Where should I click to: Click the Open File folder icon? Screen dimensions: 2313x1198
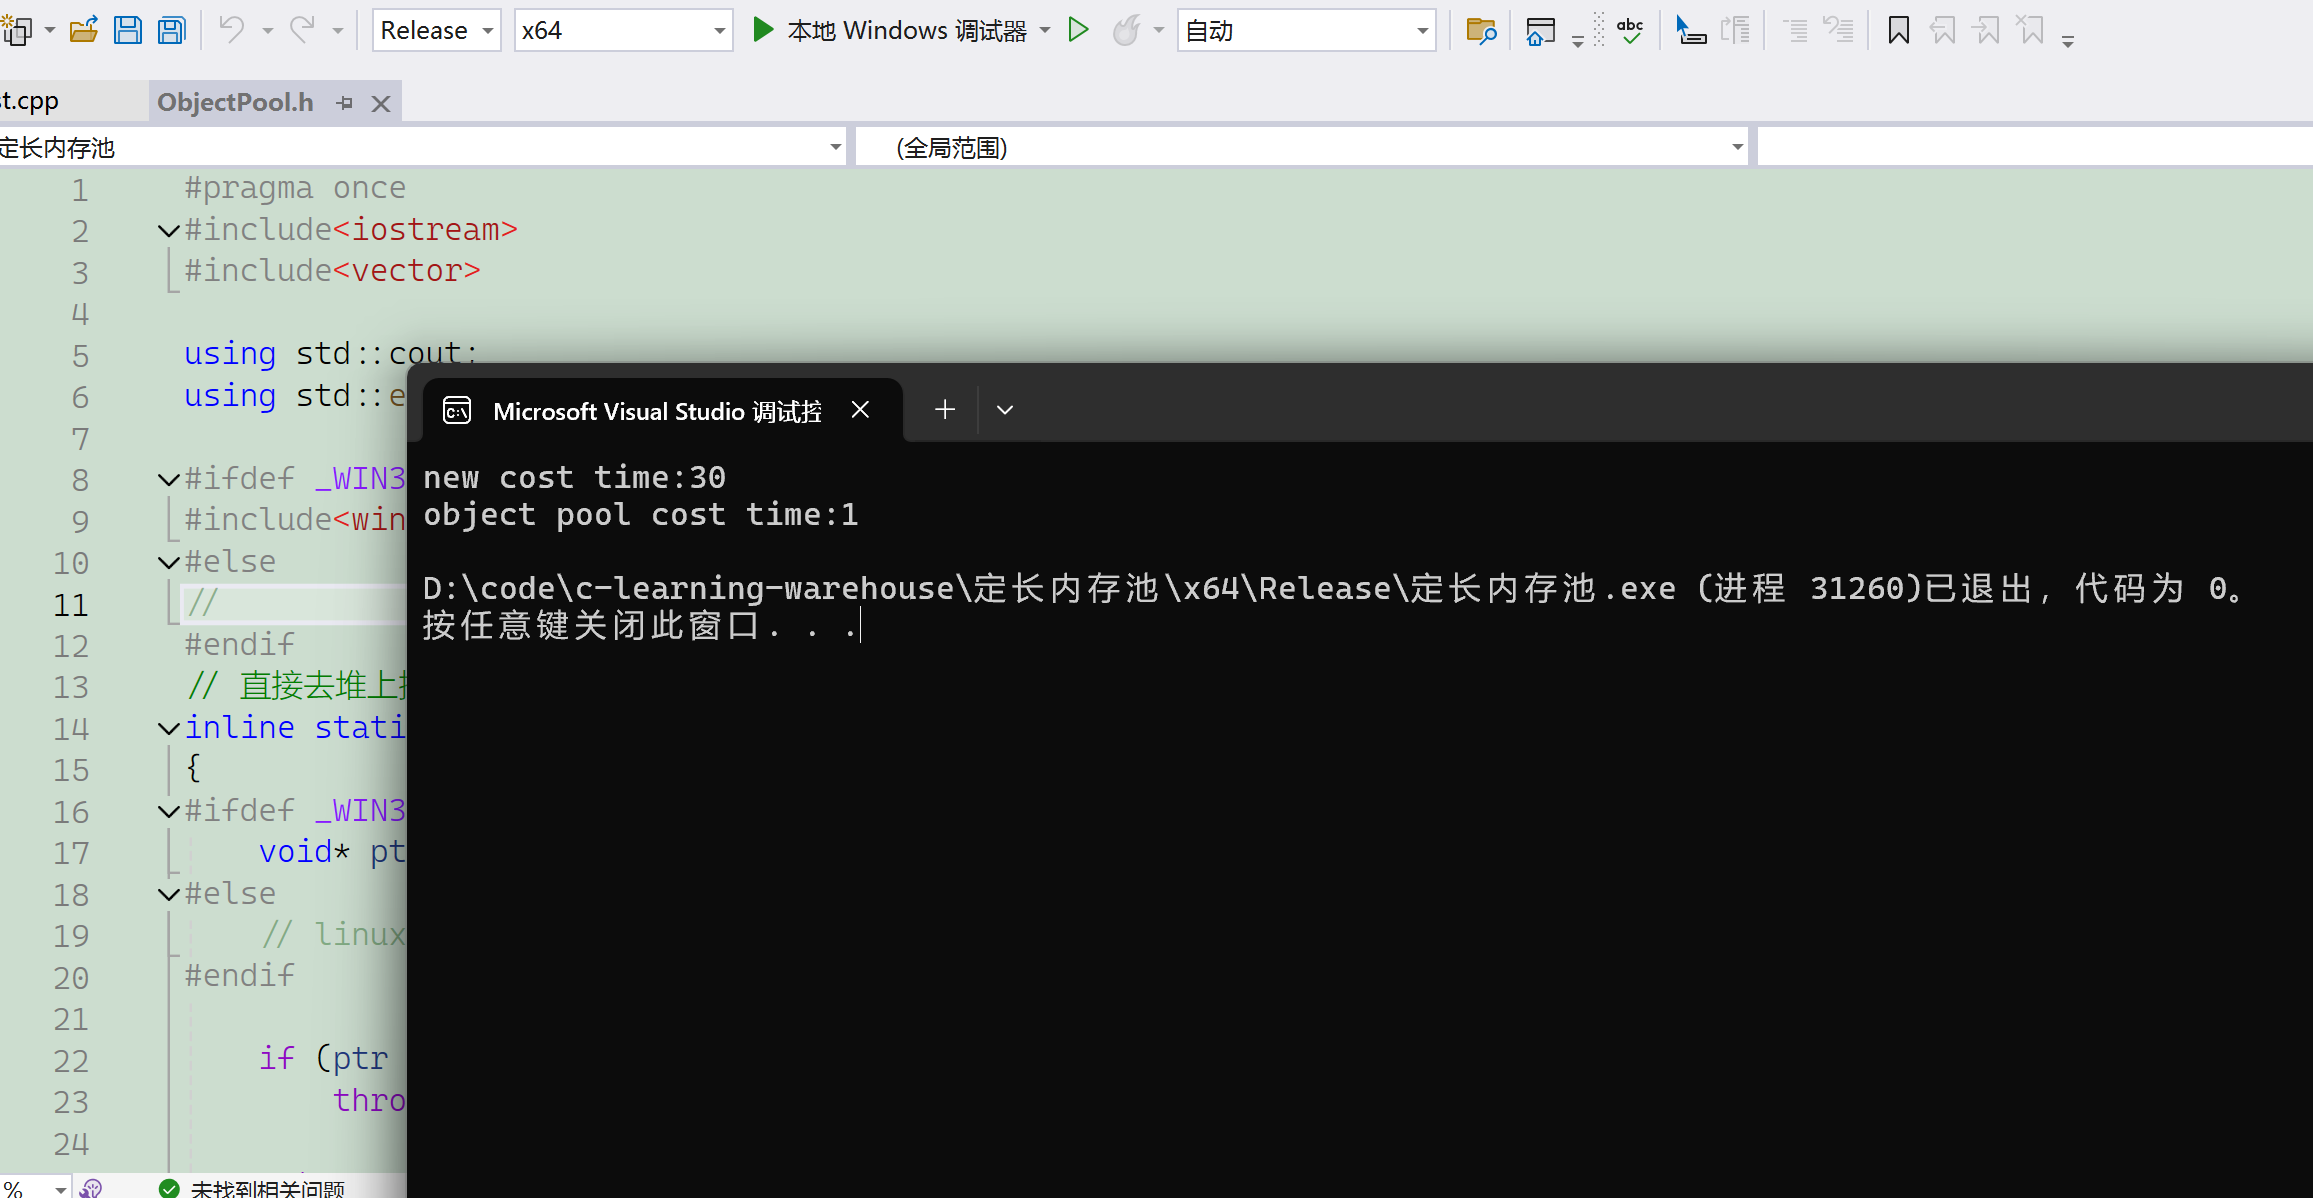pyautogui.click(x=83, y=30)
